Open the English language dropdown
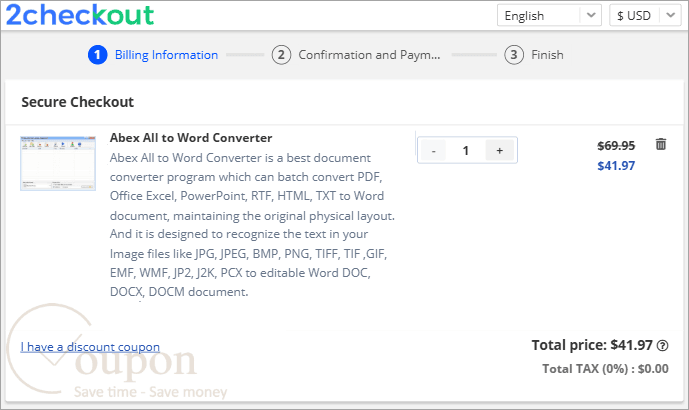The image size is (689, 410). (x=549, y=15)
